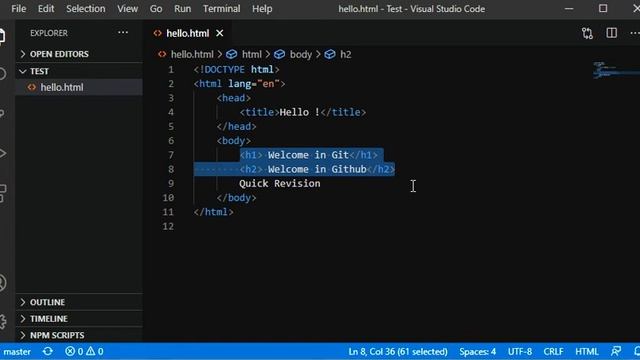
Task: Open the Open Changes compare icon
Action: click(x=587, y=33)
